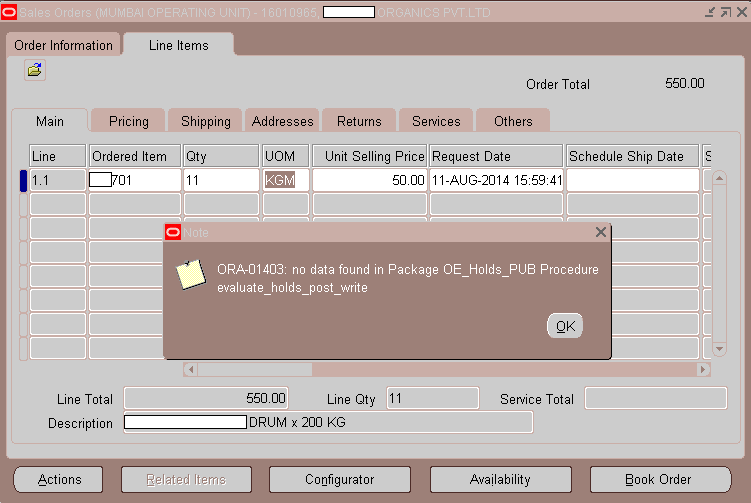Click the UOM column header
751x503 pixels.
(x=286, y=156)
